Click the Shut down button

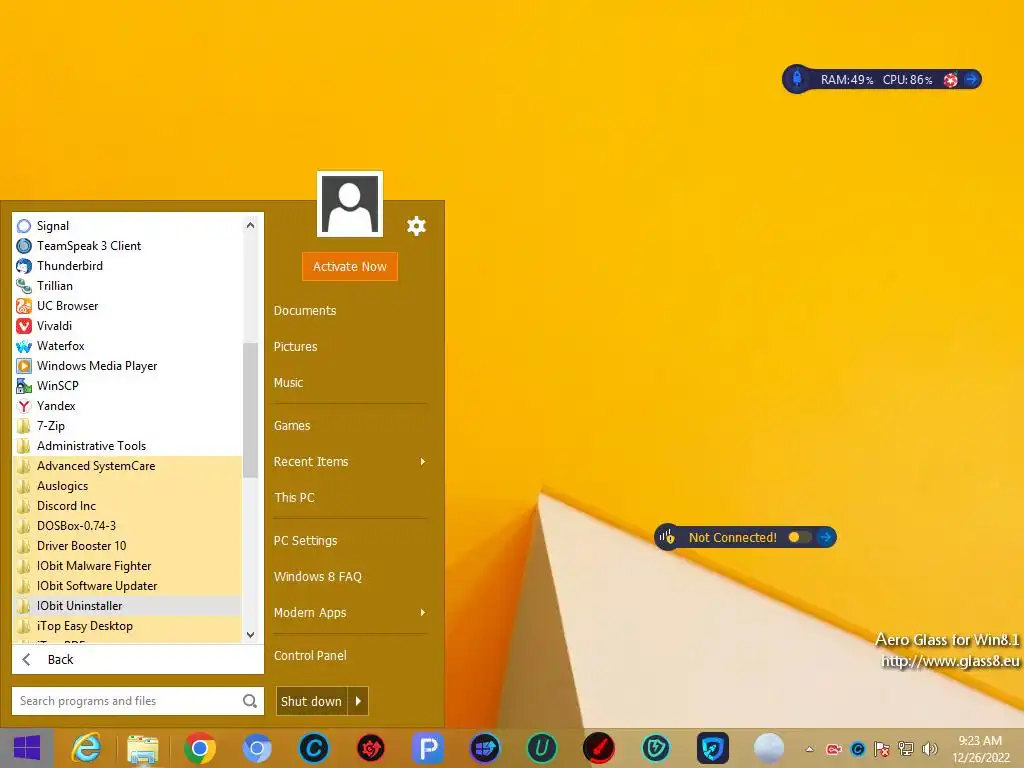tap(312, 701)
